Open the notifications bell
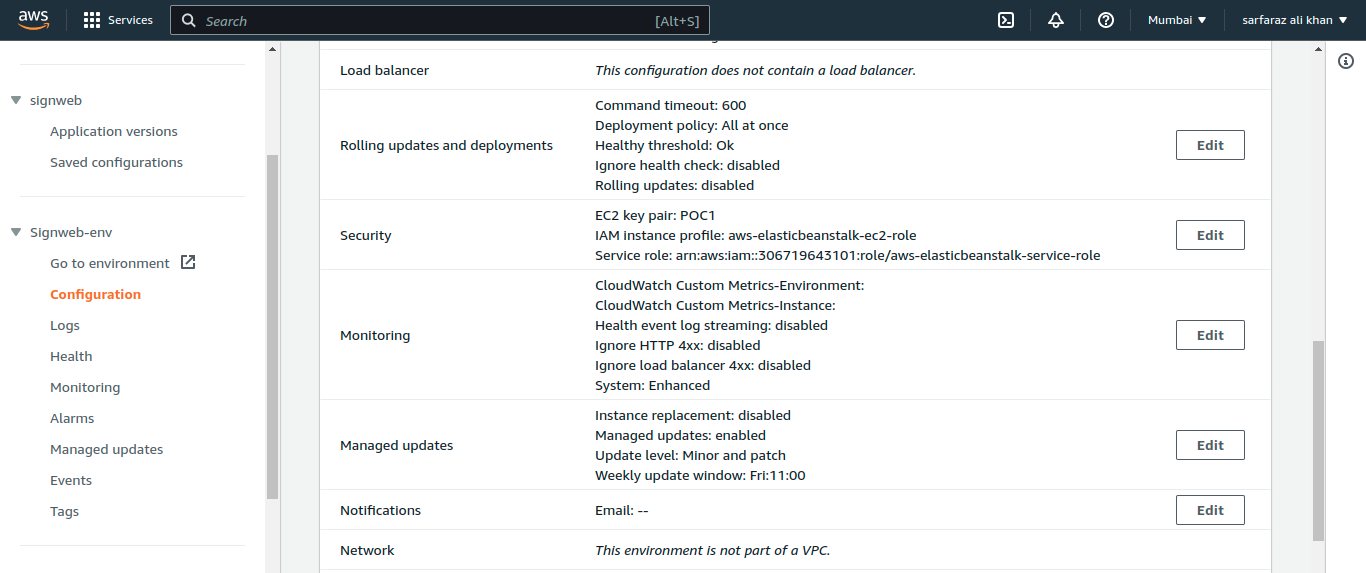 pos(1056,20)
